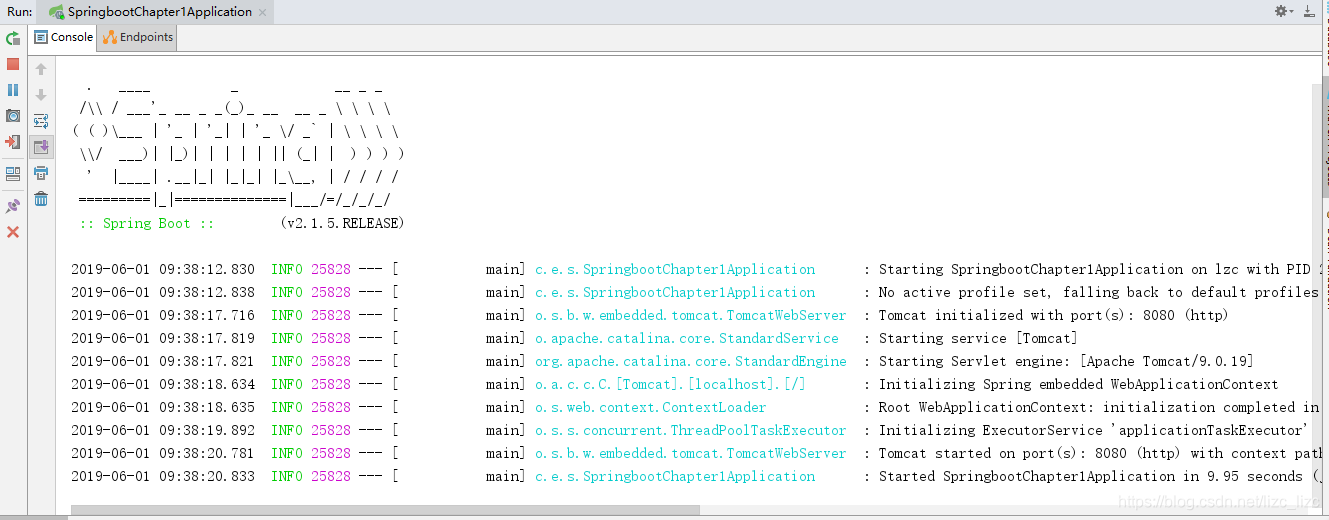Click the o.apache.catalina.core.StandardService logger name

[687, 338]
